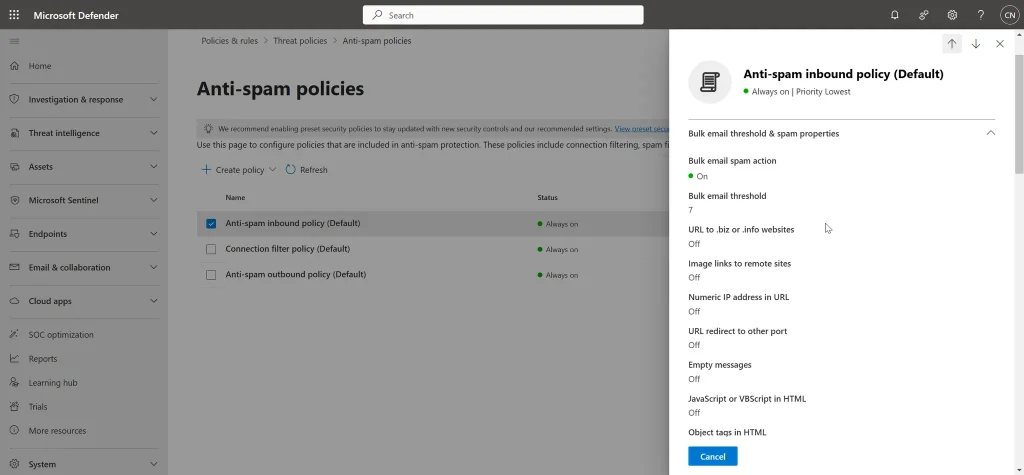
Task: Click the Email & collaboration envelope icon
Action: click(x=14, y=267)
